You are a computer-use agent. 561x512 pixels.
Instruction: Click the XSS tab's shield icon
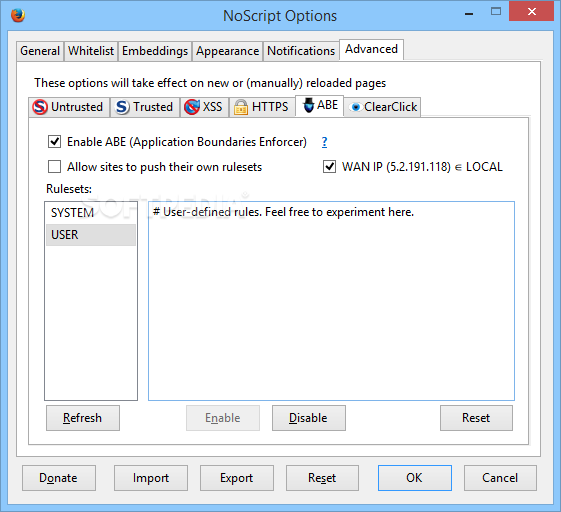click(192, 107)
